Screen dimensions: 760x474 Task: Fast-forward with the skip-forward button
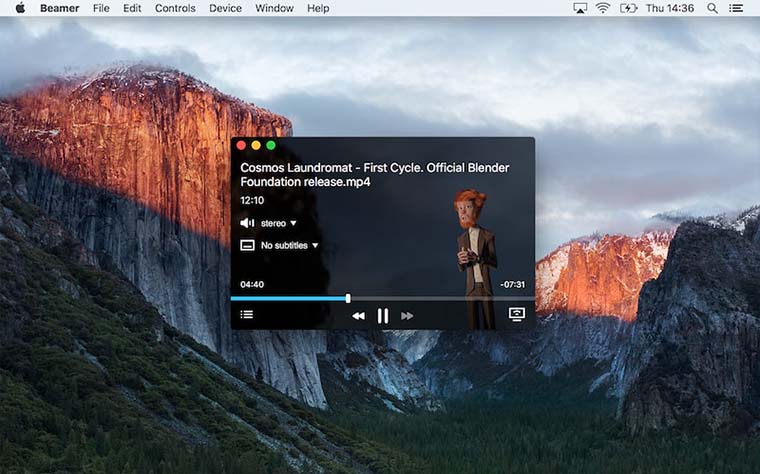(407, 316)
